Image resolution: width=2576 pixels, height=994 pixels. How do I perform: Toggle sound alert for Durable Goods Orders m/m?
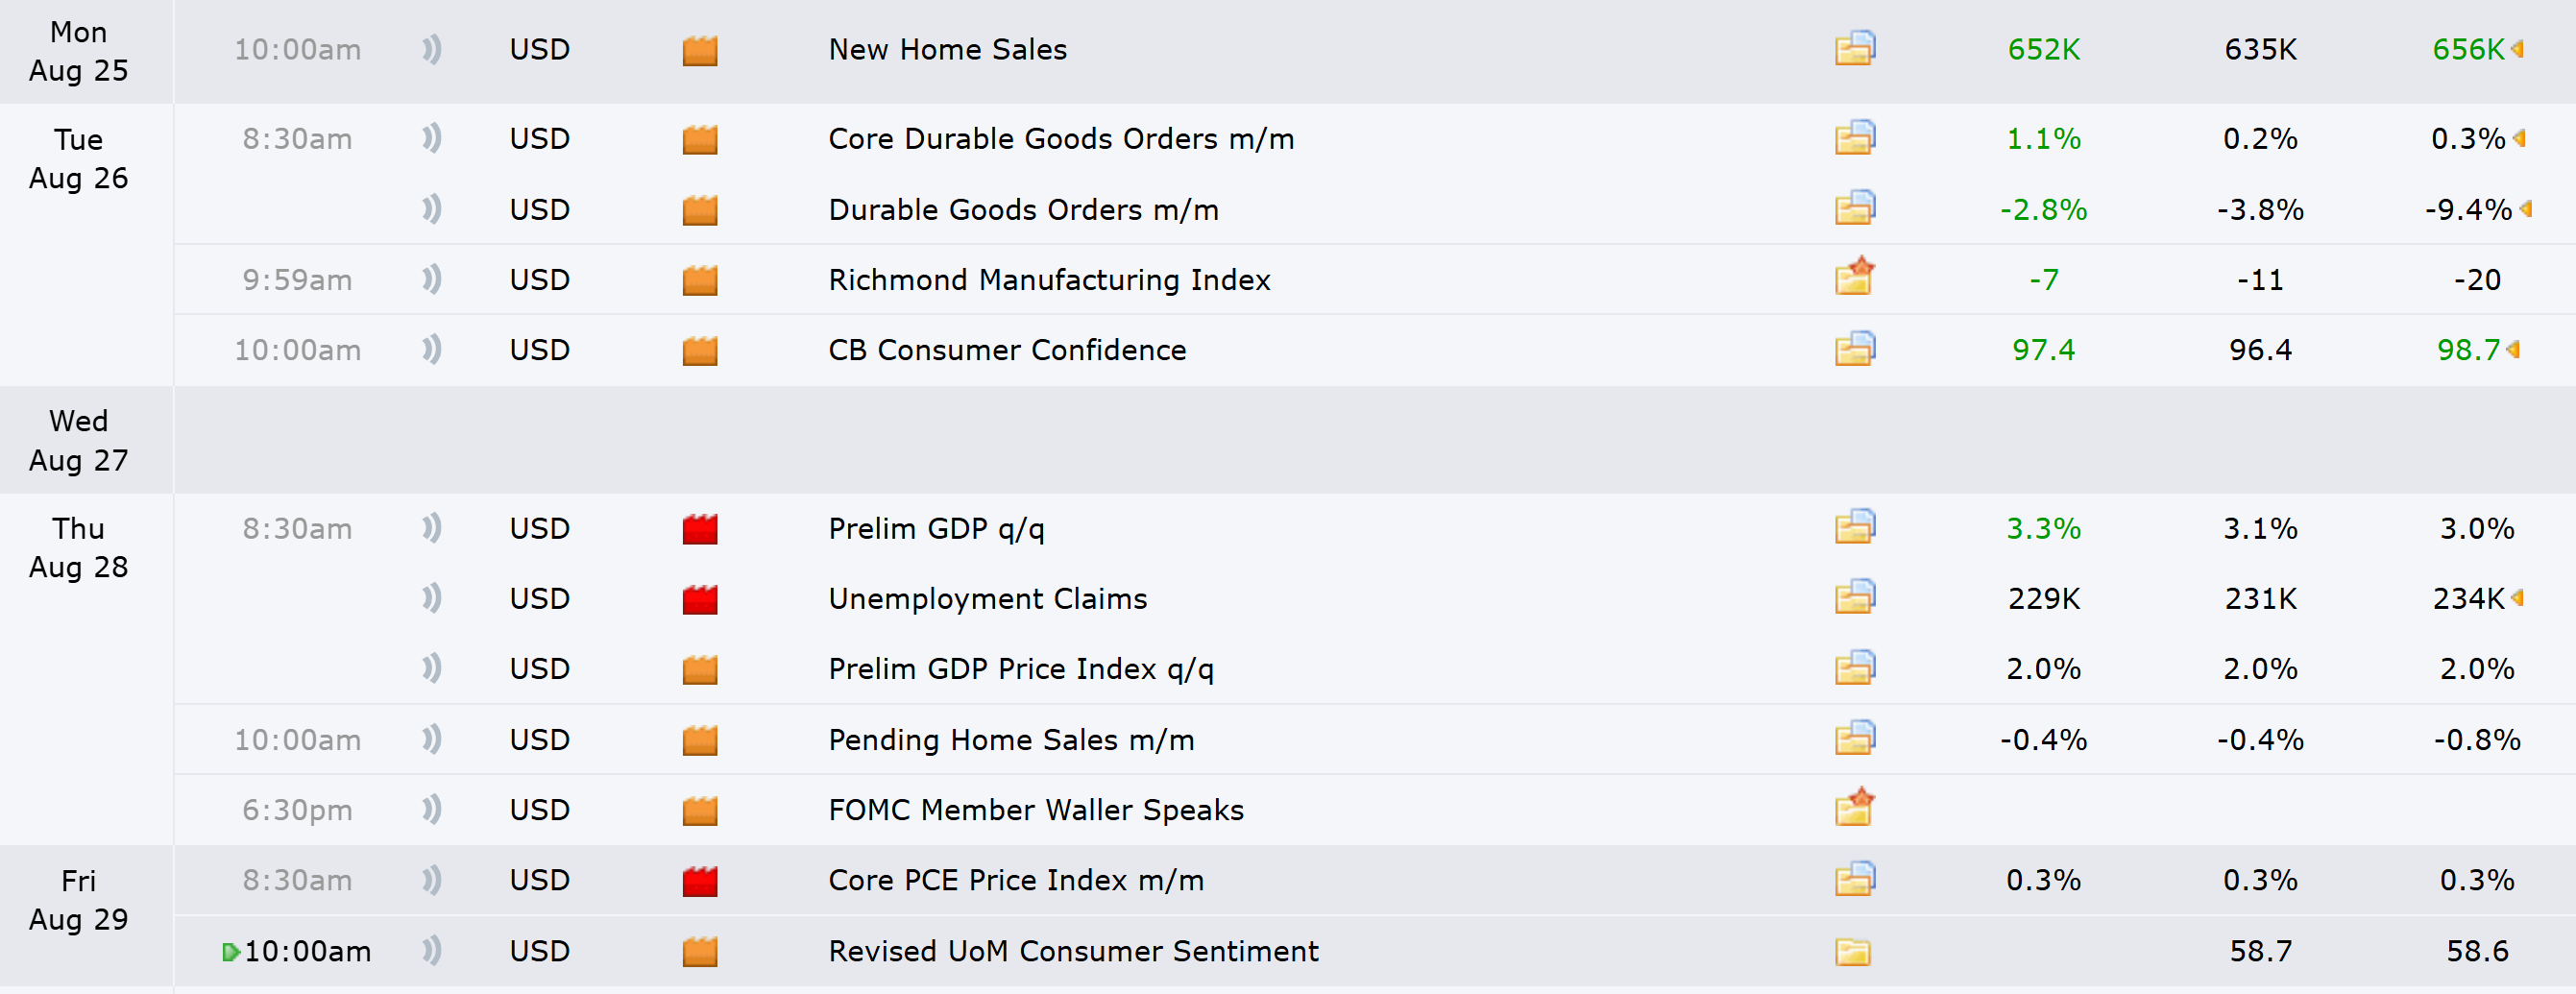[x=432, y=209]
